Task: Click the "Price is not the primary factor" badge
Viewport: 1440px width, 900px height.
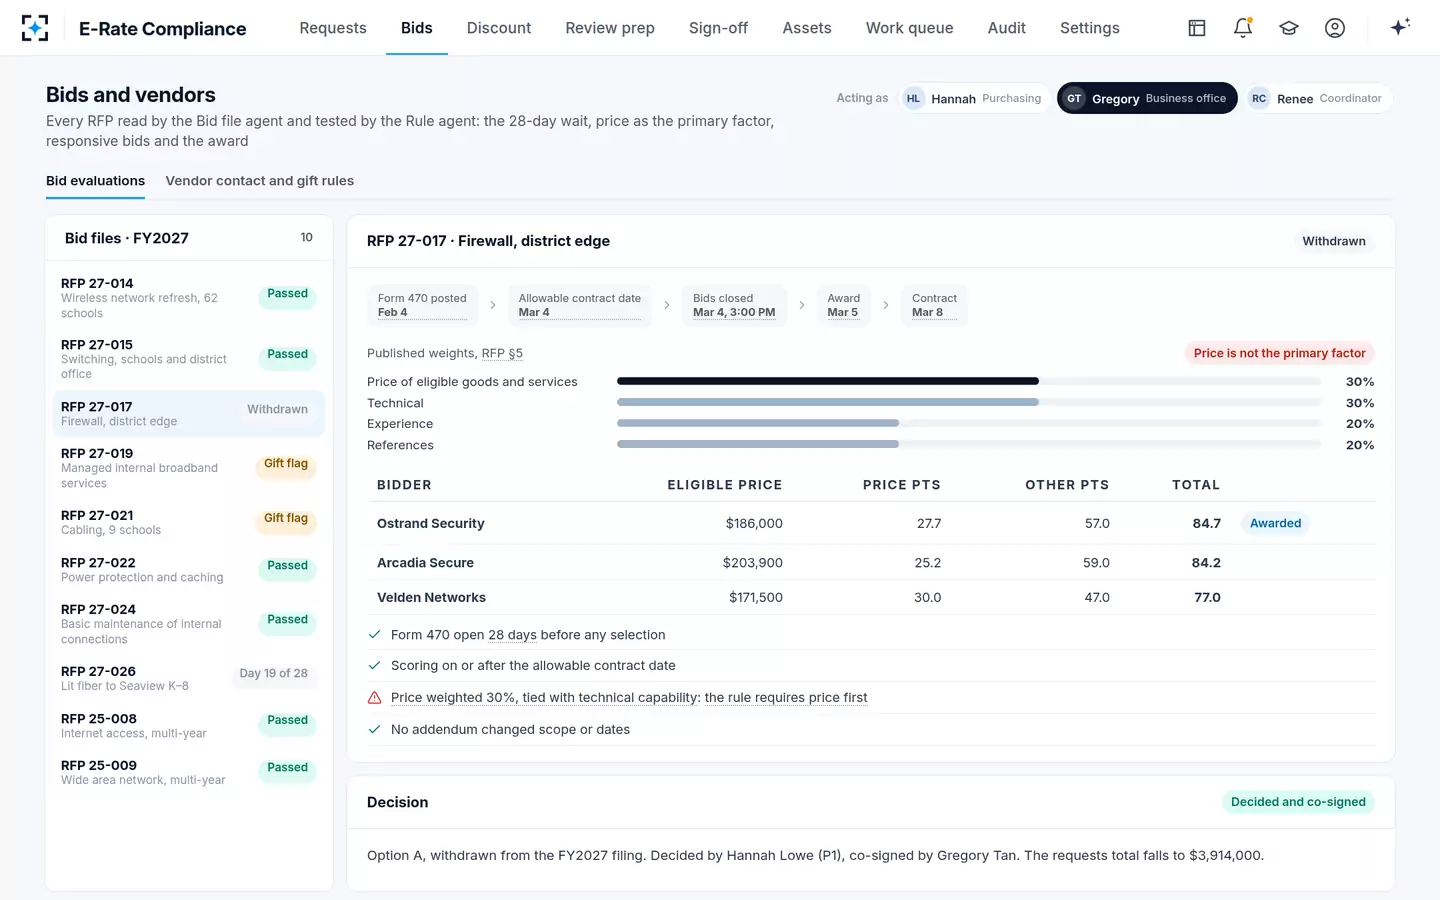Action: click(x=1279, y=353)
